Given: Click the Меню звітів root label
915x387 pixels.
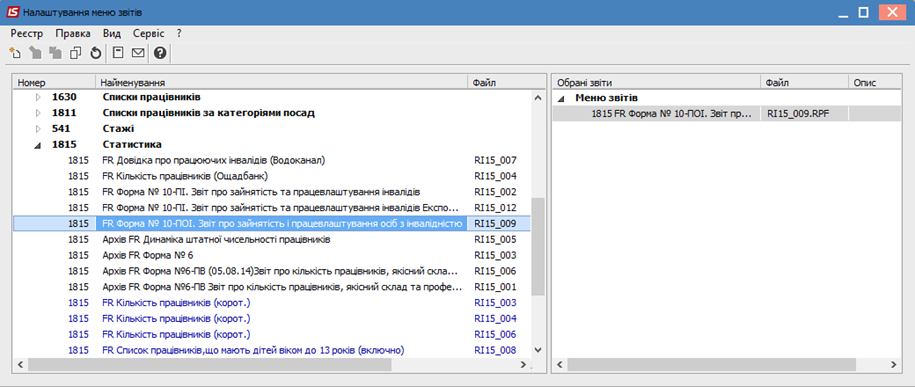Looking at the screenshot, I should point(606,98).
